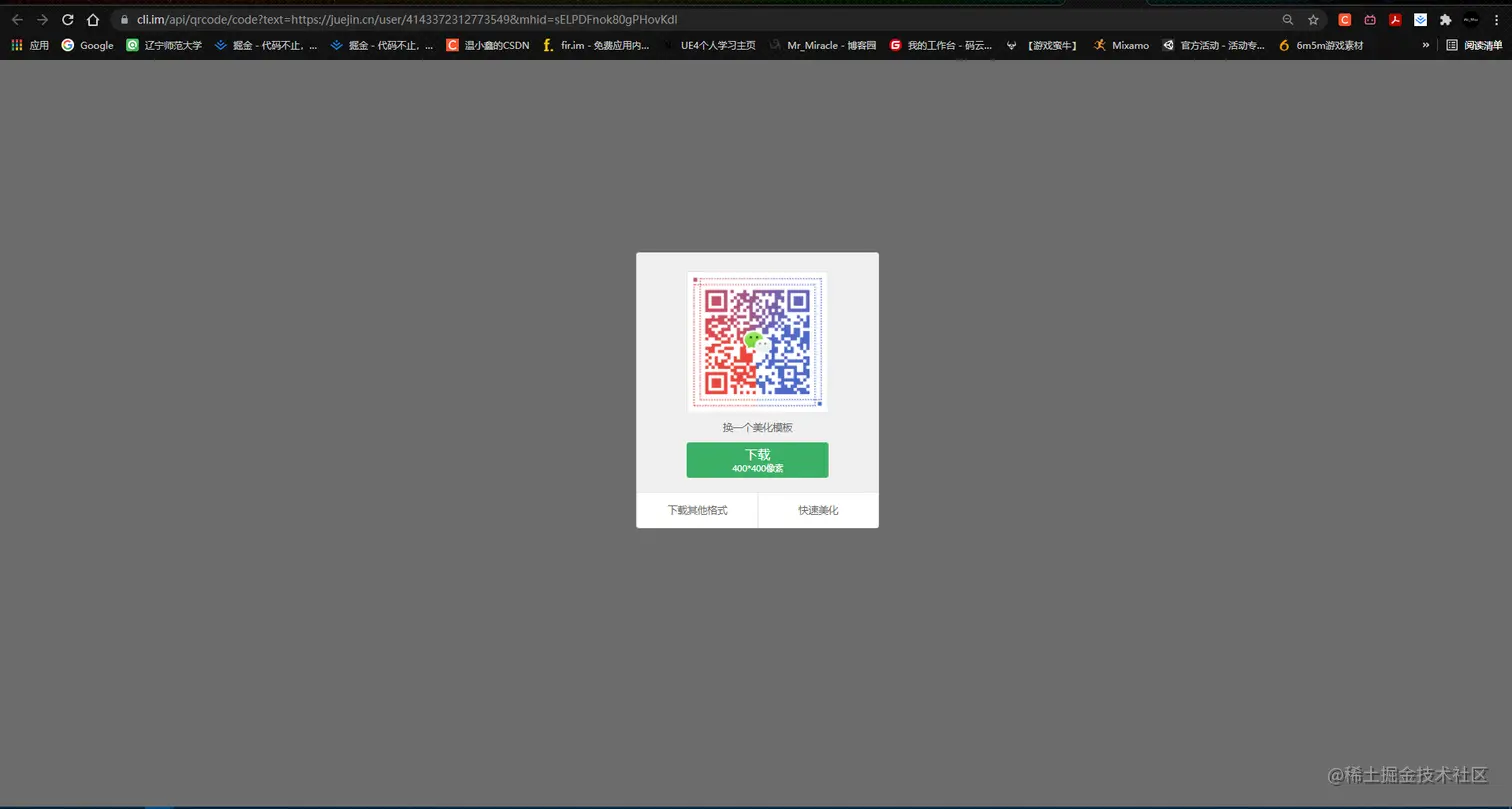Click the home icon

click(92, 19)
